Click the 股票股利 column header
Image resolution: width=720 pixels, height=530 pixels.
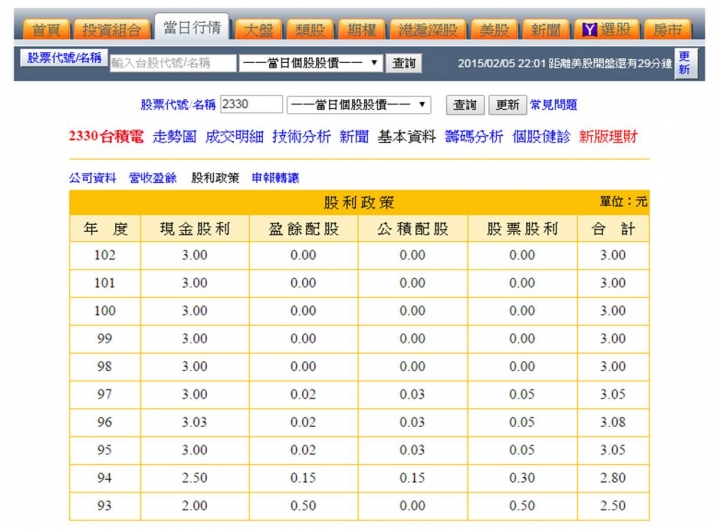click(522, 229)
